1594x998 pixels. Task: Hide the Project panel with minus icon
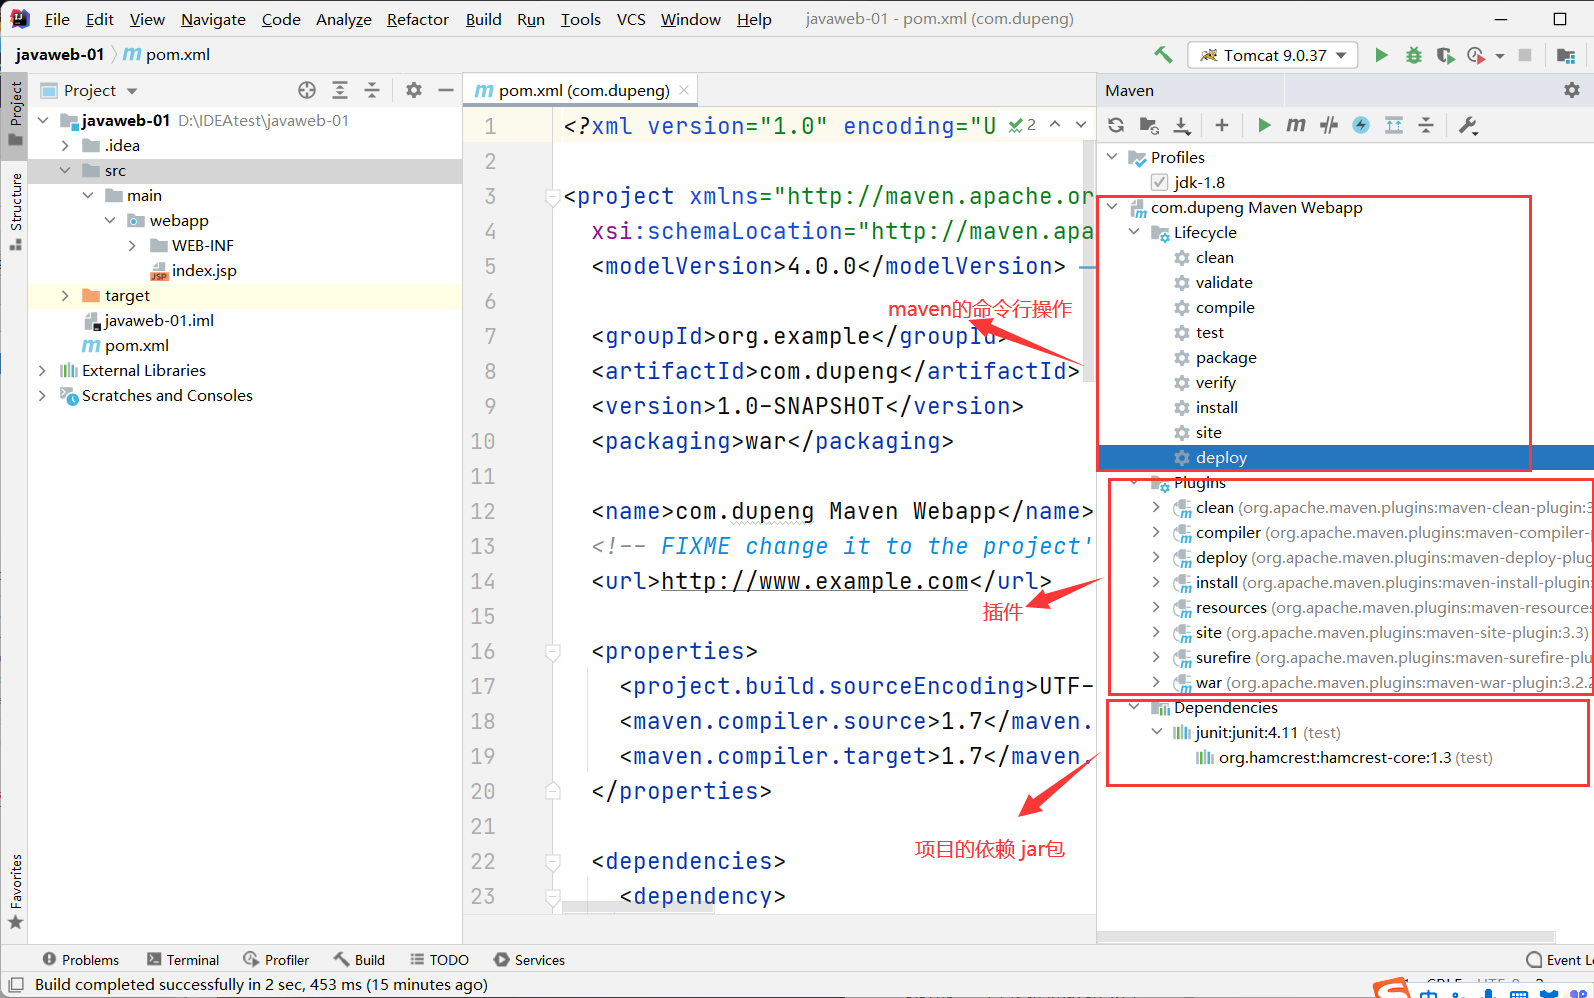pos(446,90)
